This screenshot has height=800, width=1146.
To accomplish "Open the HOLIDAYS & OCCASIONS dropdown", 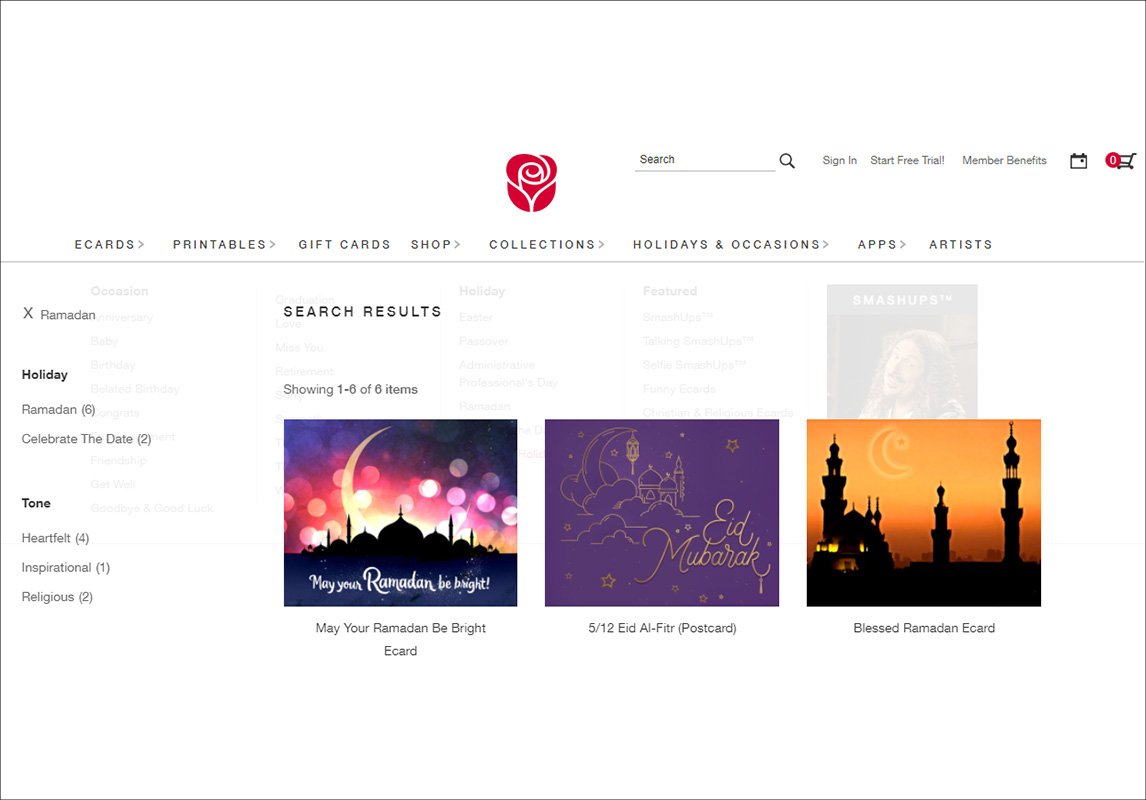I will pos(731,245).
